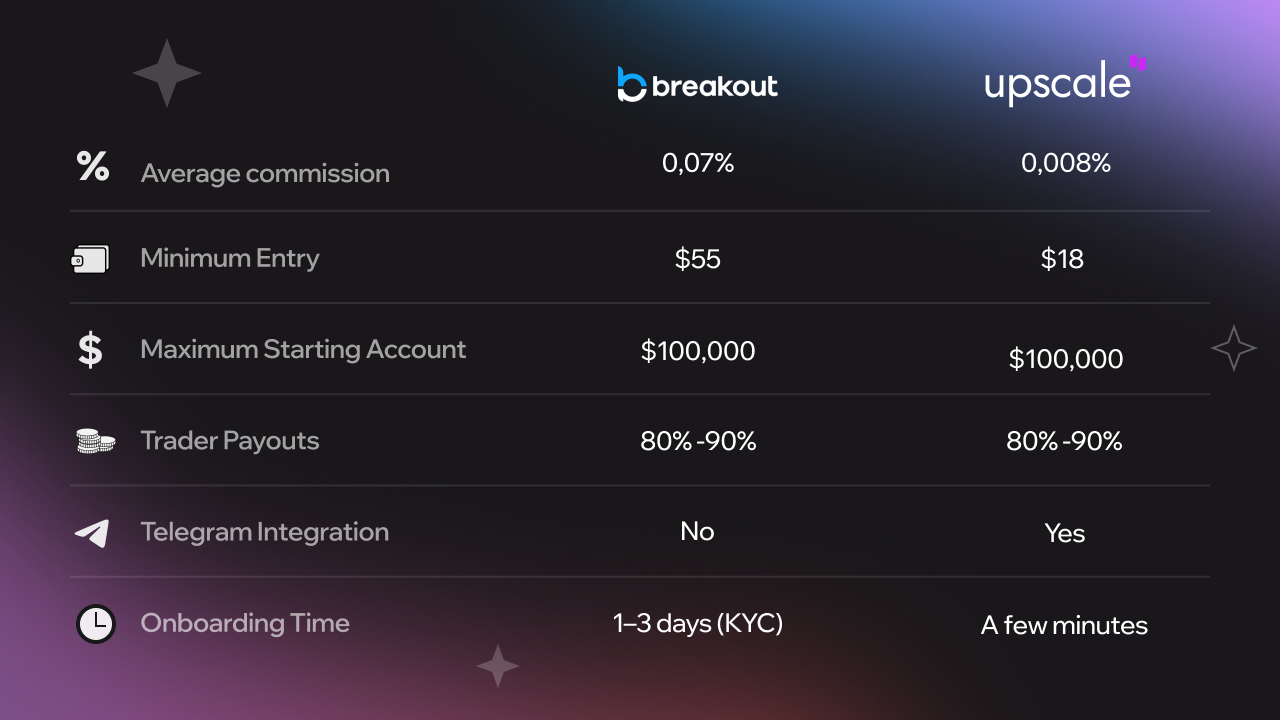Click the upscale logo
This screenshot has height=720, width=1280.
[x=1065, y=81]
